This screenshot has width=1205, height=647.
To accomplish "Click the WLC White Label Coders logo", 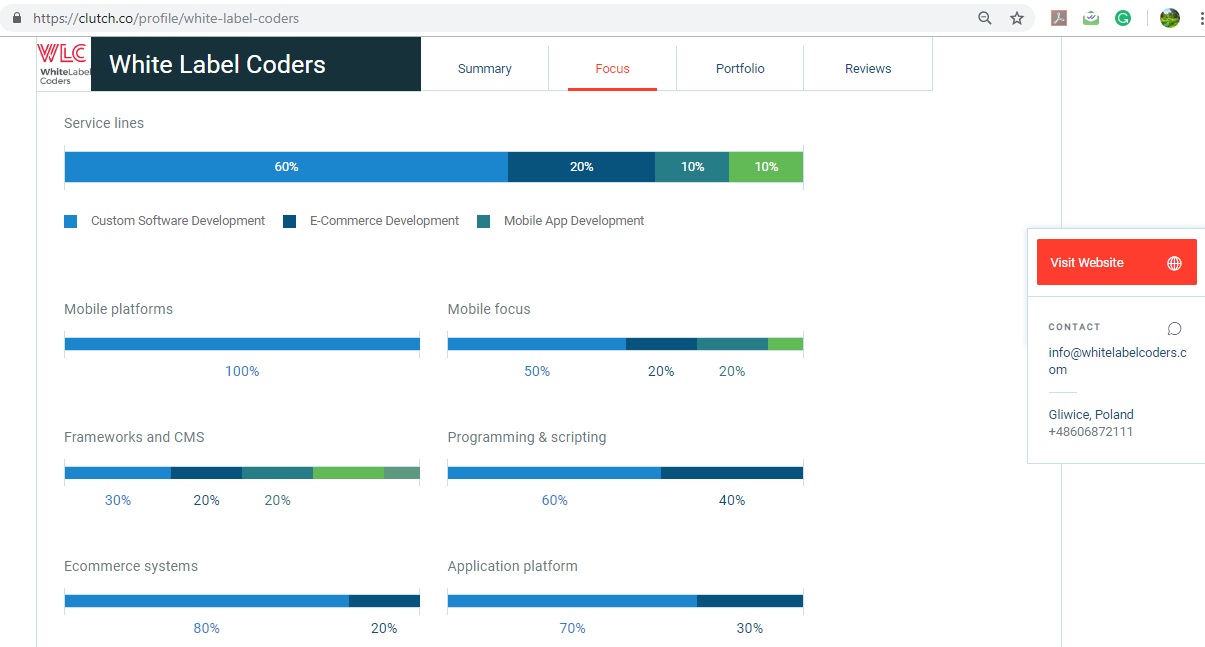I will tap(64, 64).
